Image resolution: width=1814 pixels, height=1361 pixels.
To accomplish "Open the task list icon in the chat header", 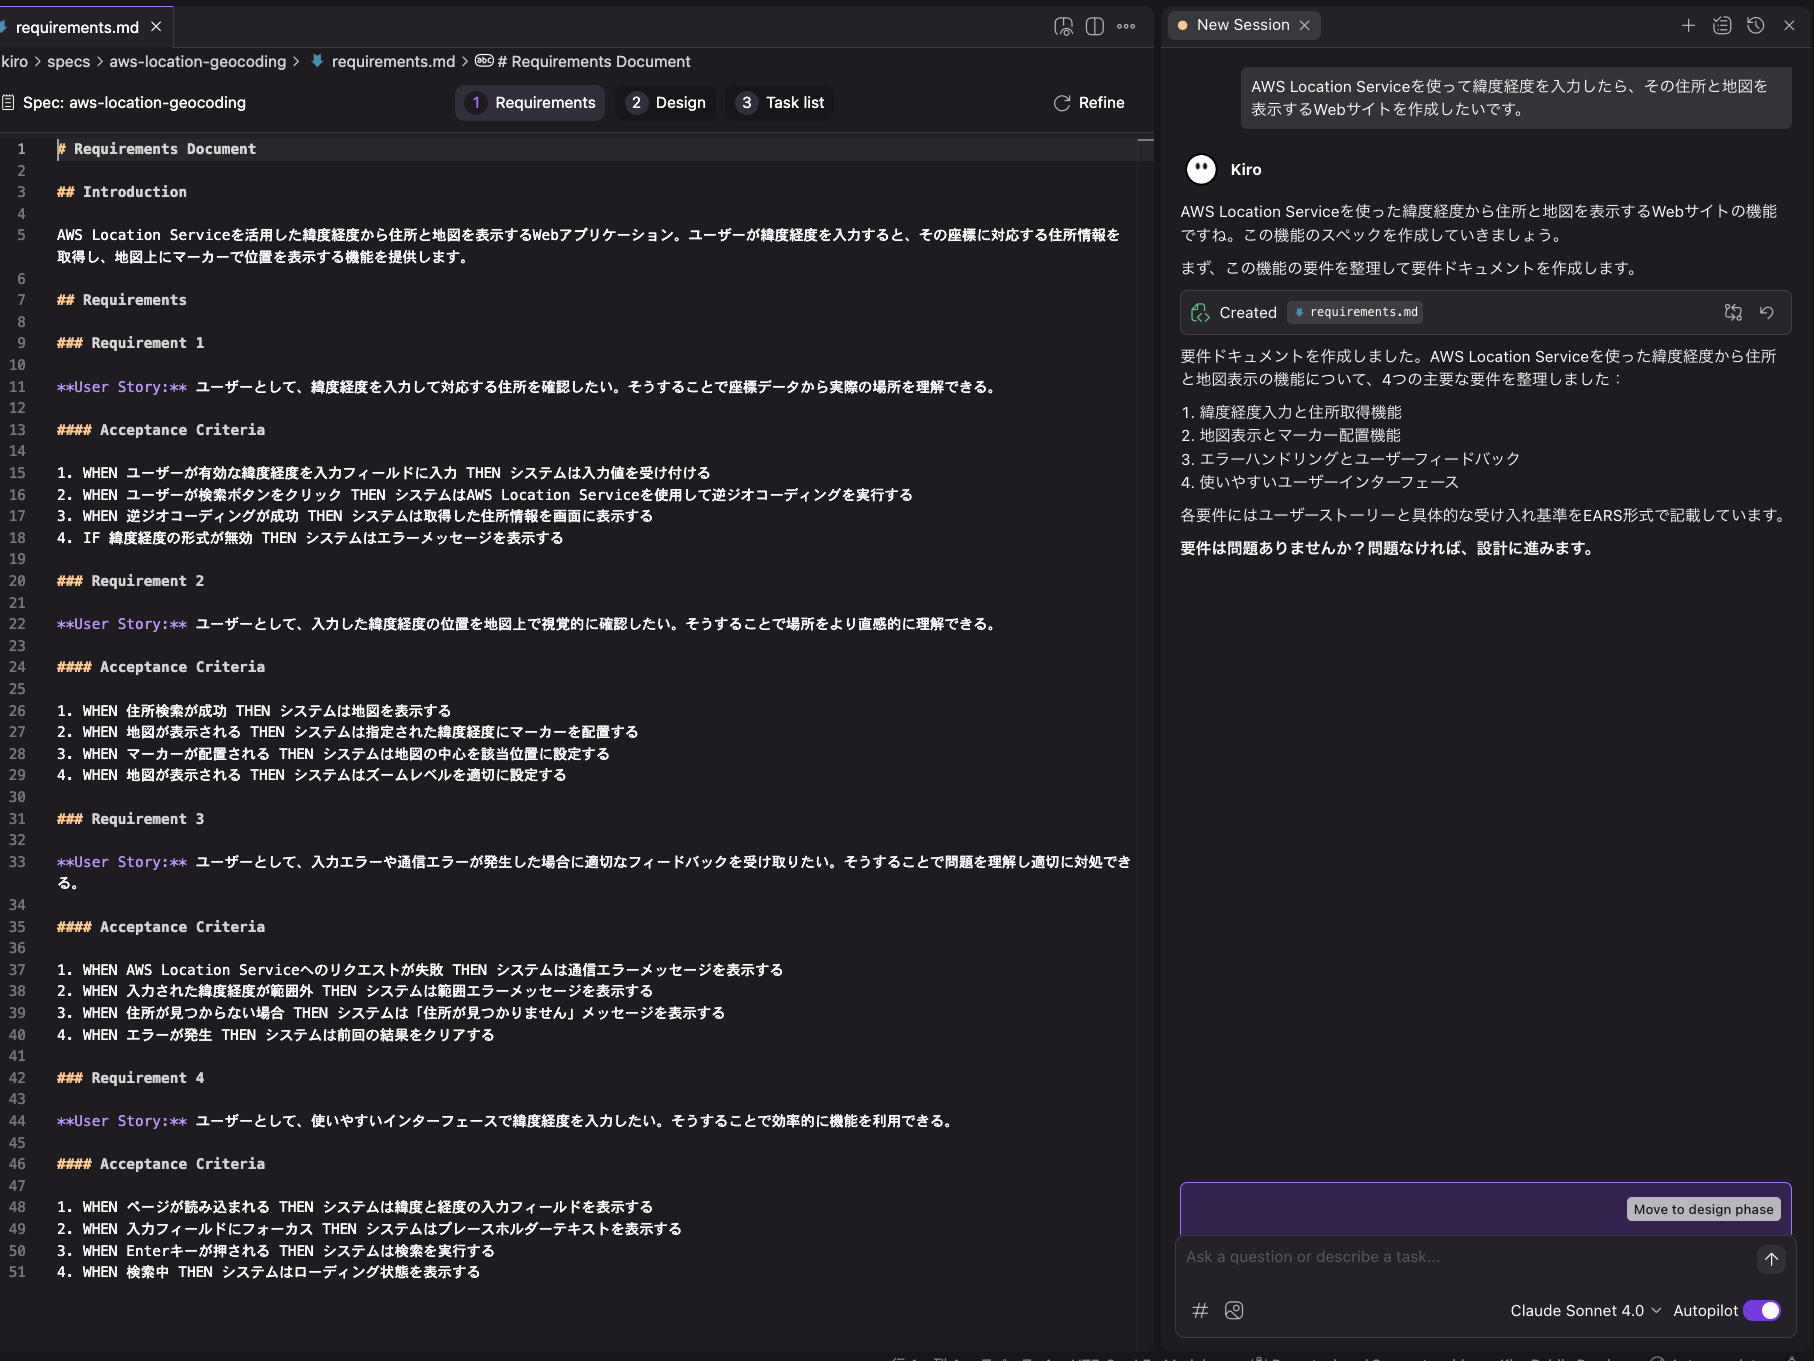I will pos(1722,25).
